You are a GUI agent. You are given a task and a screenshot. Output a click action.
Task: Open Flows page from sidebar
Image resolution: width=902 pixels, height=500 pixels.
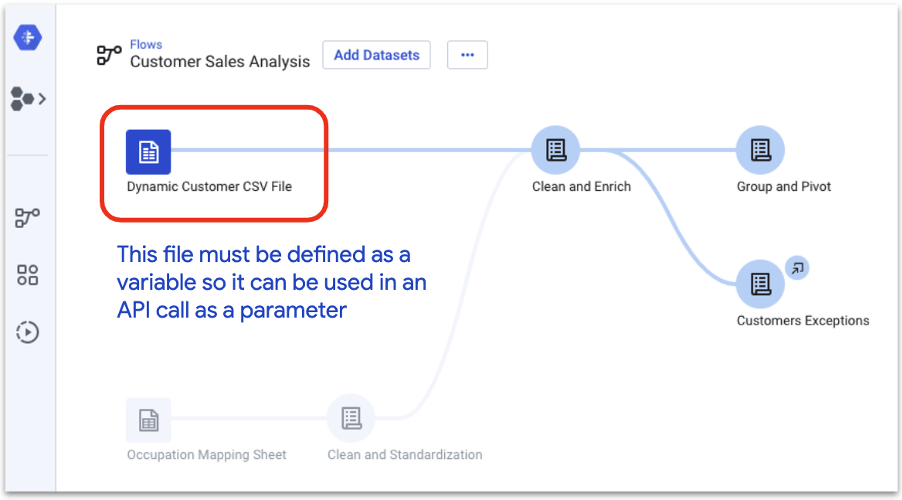click(x=27, y=217)
